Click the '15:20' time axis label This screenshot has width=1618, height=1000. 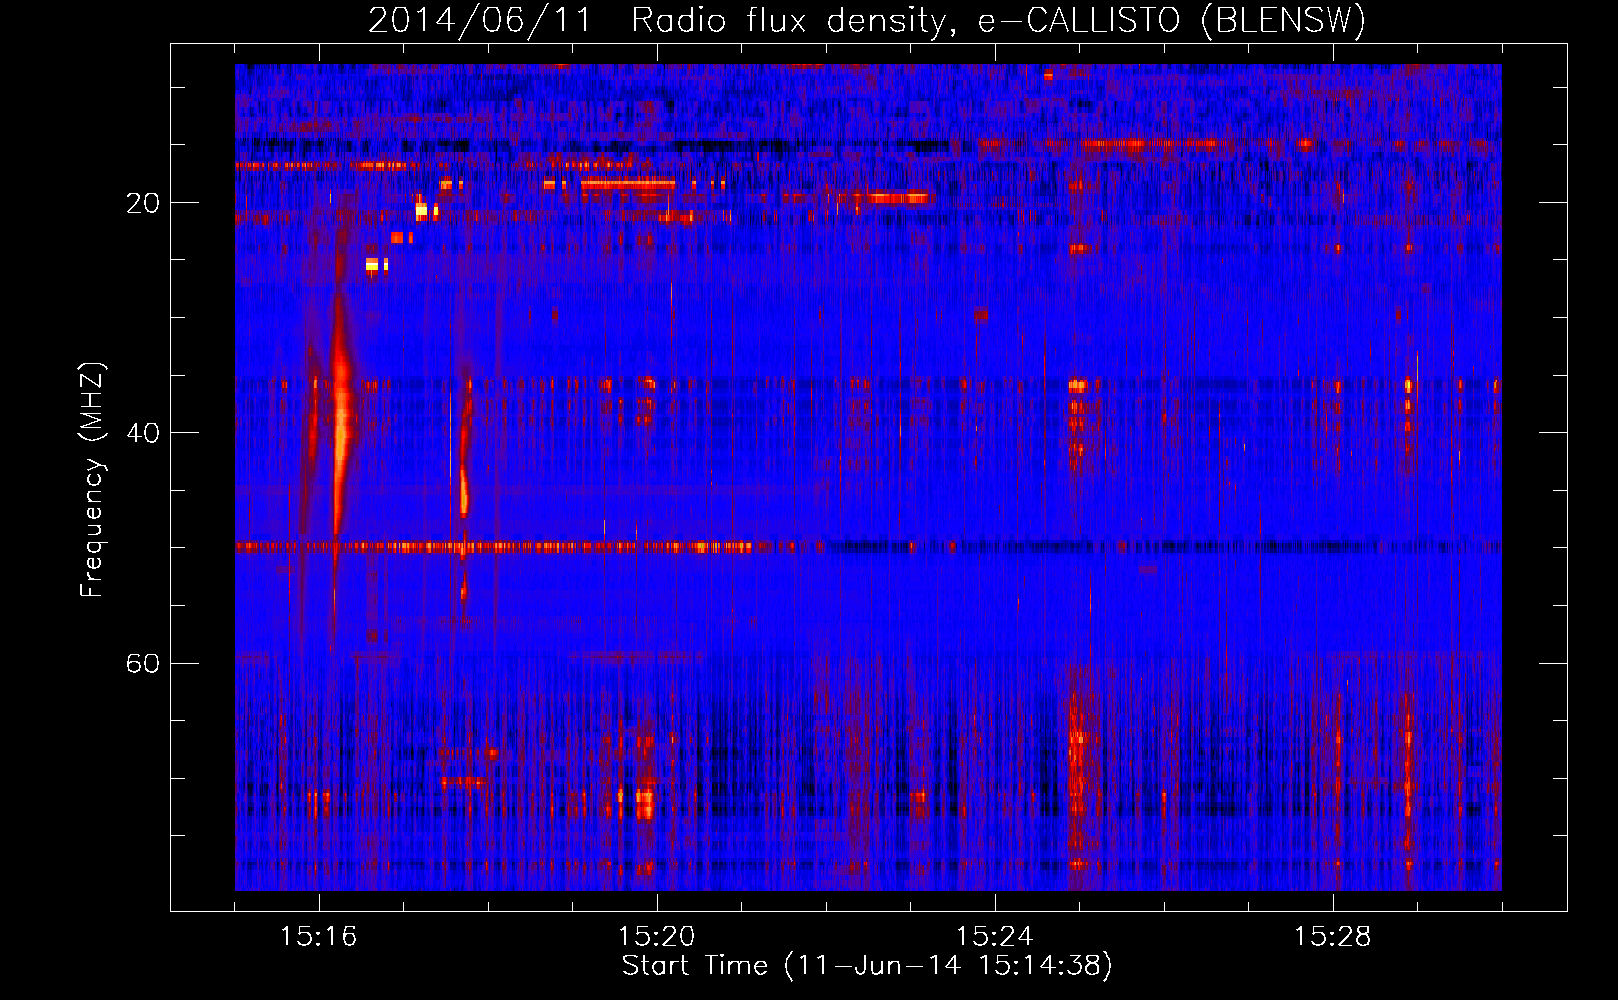(x=656, y=937)
